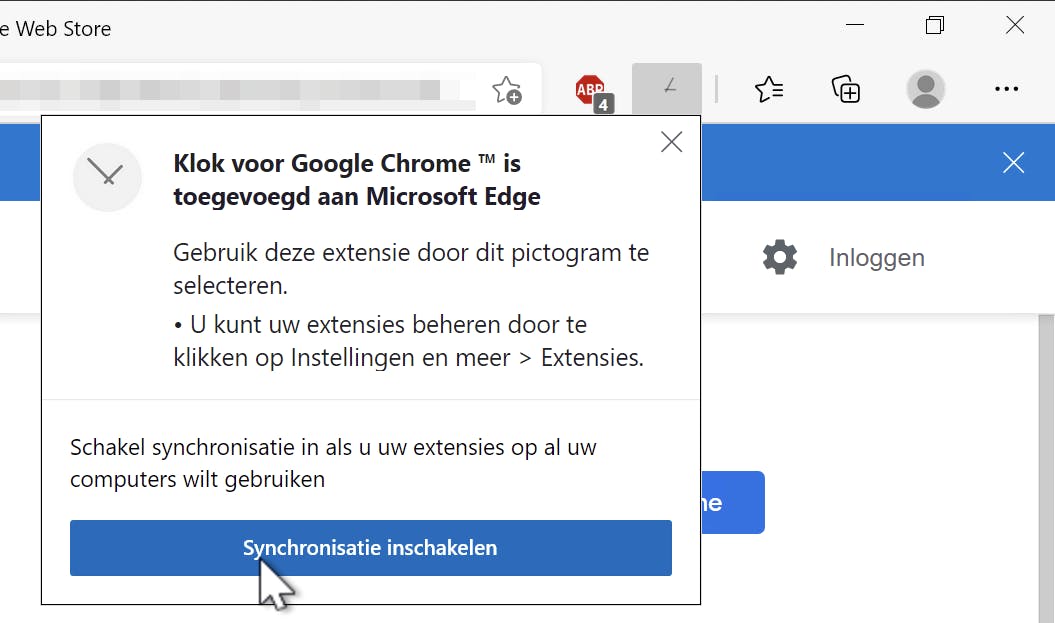Restore down the Edge window
The height and width of the screenshot is (623, 1055).
(x=934, y=26)
